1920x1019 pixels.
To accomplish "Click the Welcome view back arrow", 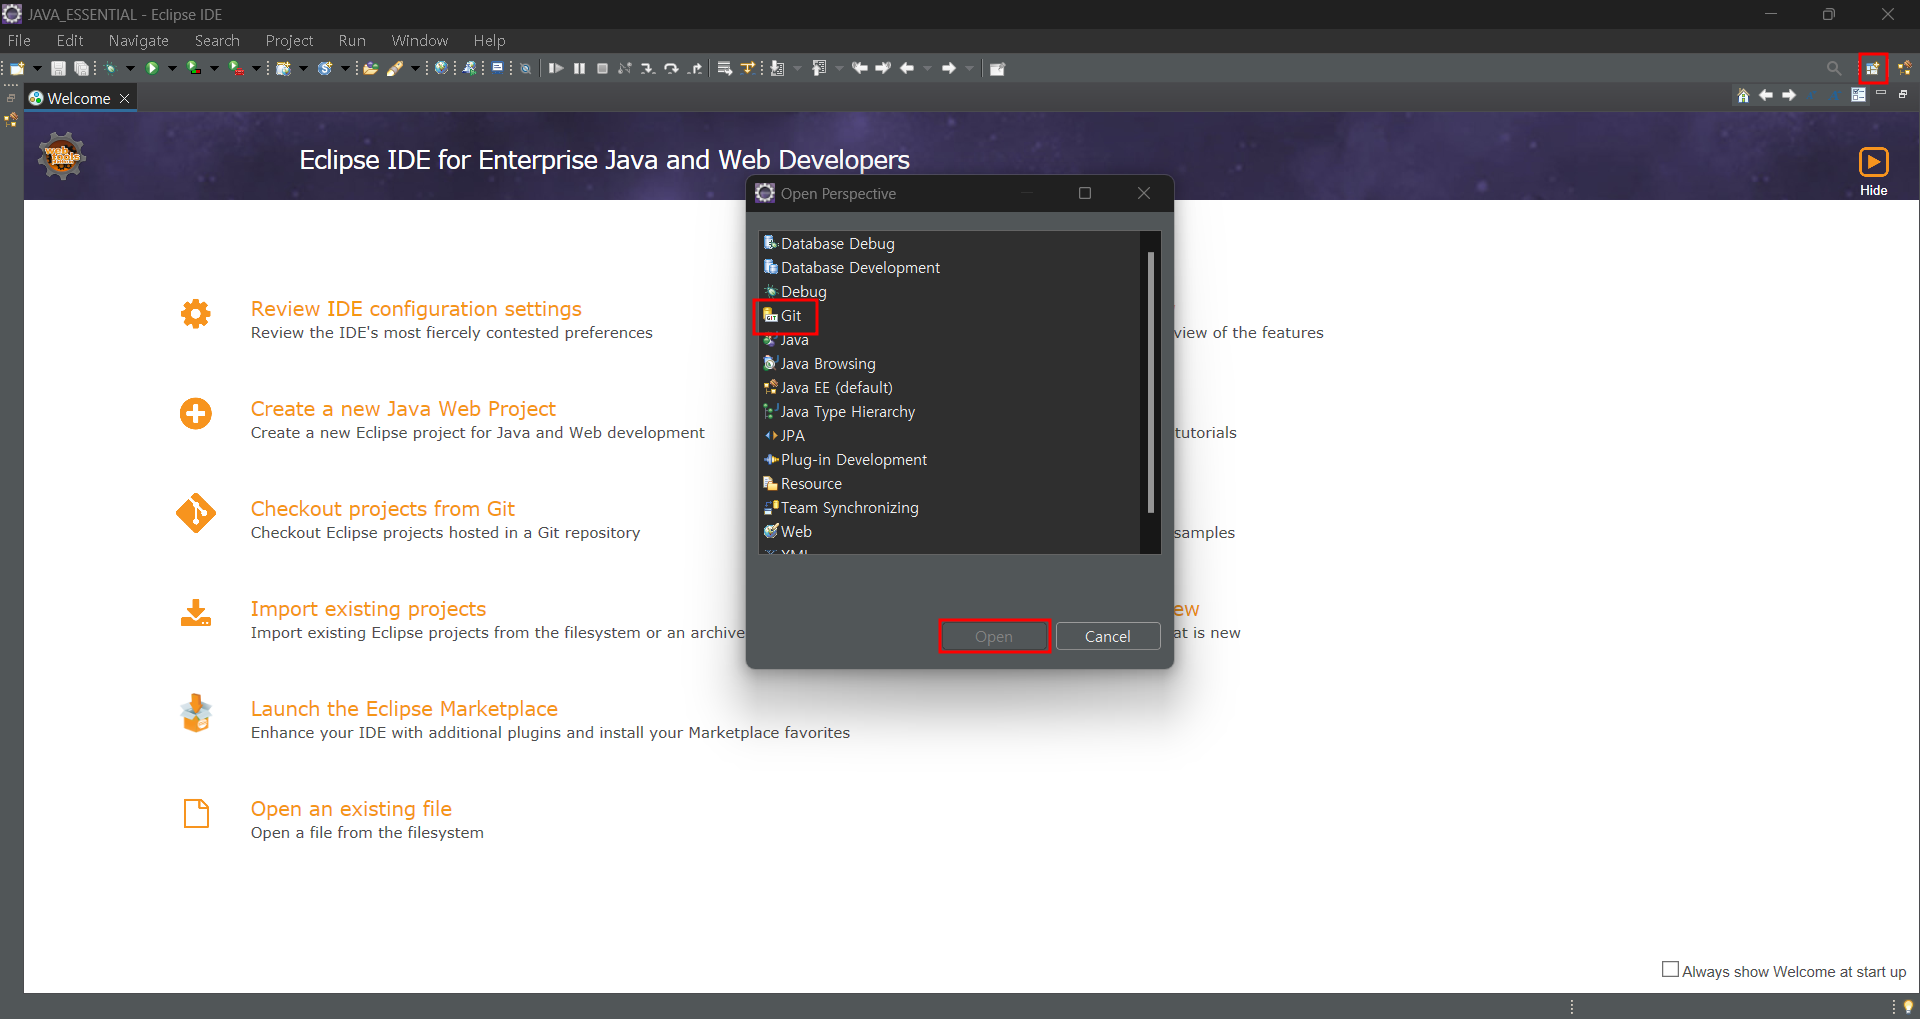I will coord(1766,95).
